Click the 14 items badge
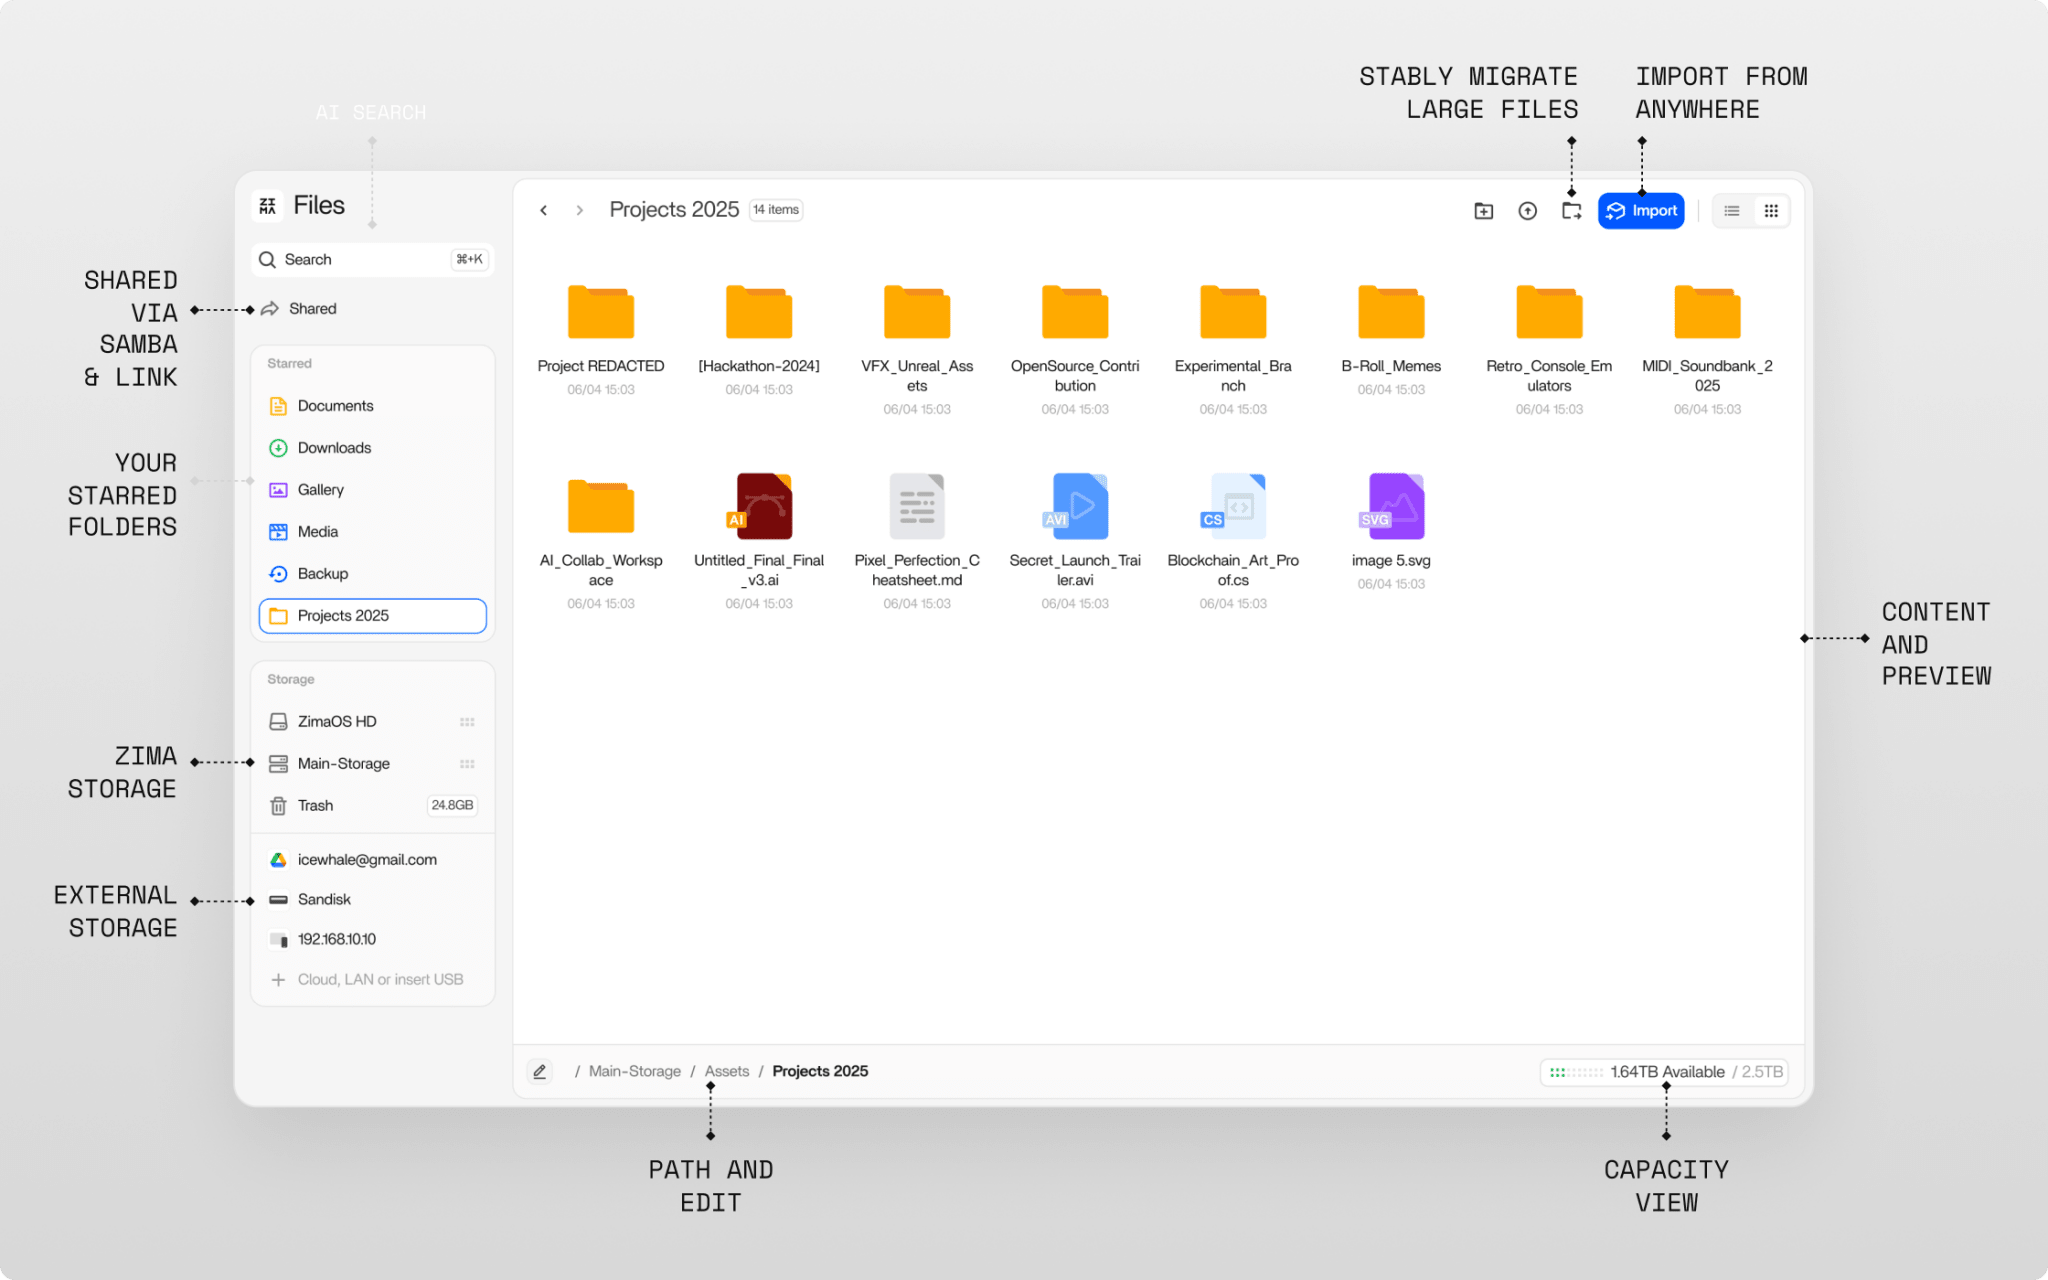The width and height of the screenshot is (2048, 1280). [x=776, y=210]
